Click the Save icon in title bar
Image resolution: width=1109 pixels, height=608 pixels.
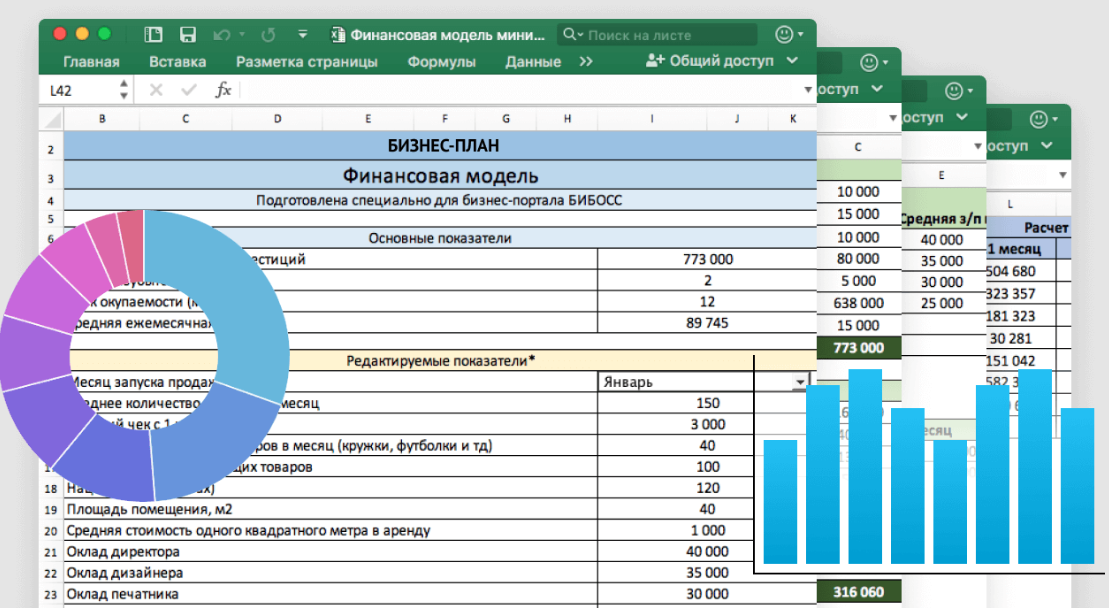(187, 35)
